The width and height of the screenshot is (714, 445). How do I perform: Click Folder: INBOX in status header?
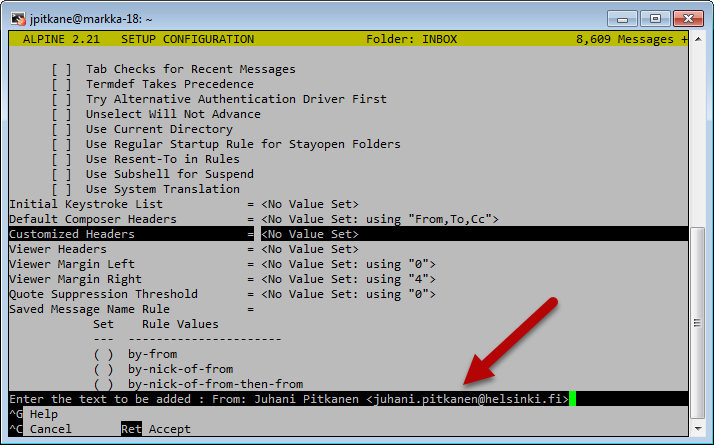click(x=412, y=40)
